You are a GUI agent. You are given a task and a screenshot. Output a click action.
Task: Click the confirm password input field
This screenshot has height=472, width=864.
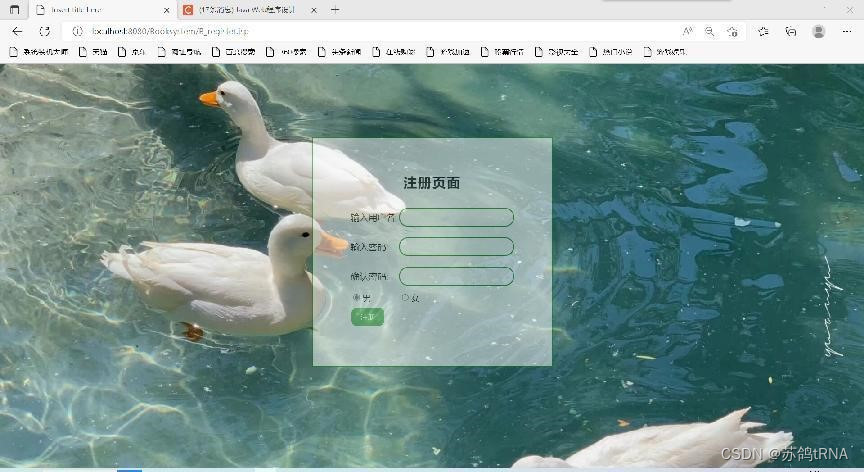[x=456, y=276]
